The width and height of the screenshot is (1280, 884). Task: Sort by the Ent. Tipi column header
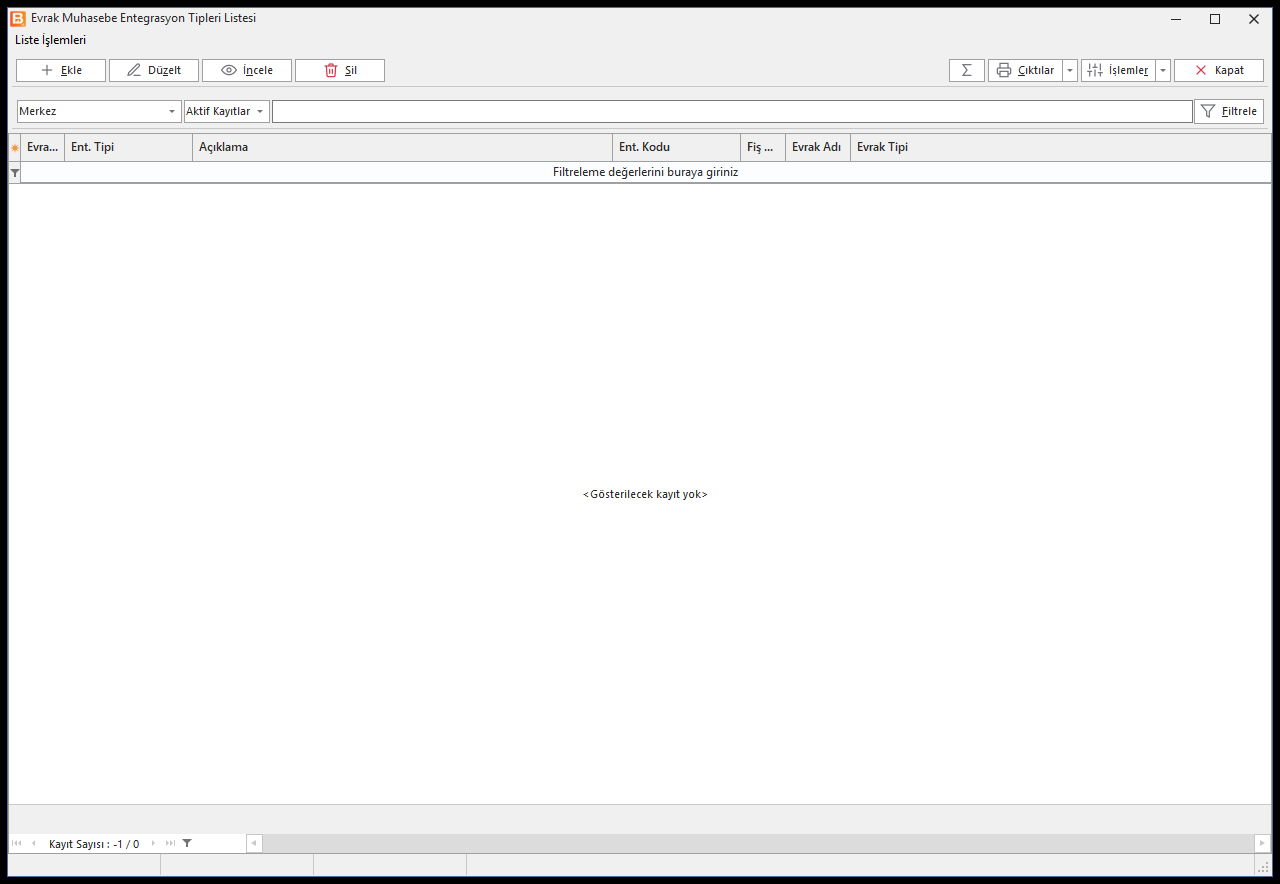(128, 148)
